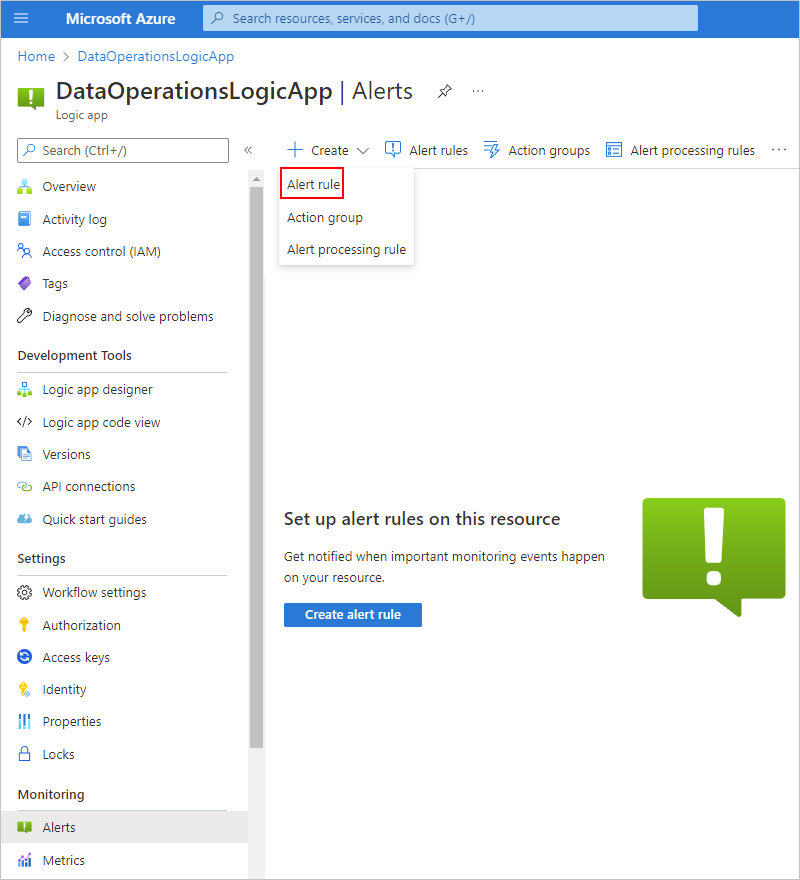
Task: Click the Metrics chart icon
Action: (x=25, y=860)
